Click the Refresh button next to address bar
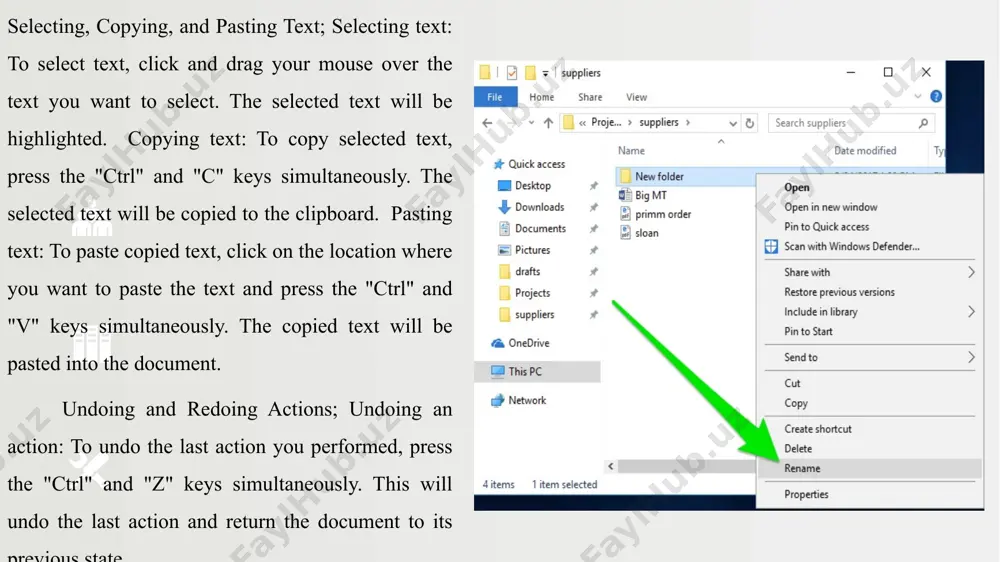 pyautogui.click(x=750, y=123)
